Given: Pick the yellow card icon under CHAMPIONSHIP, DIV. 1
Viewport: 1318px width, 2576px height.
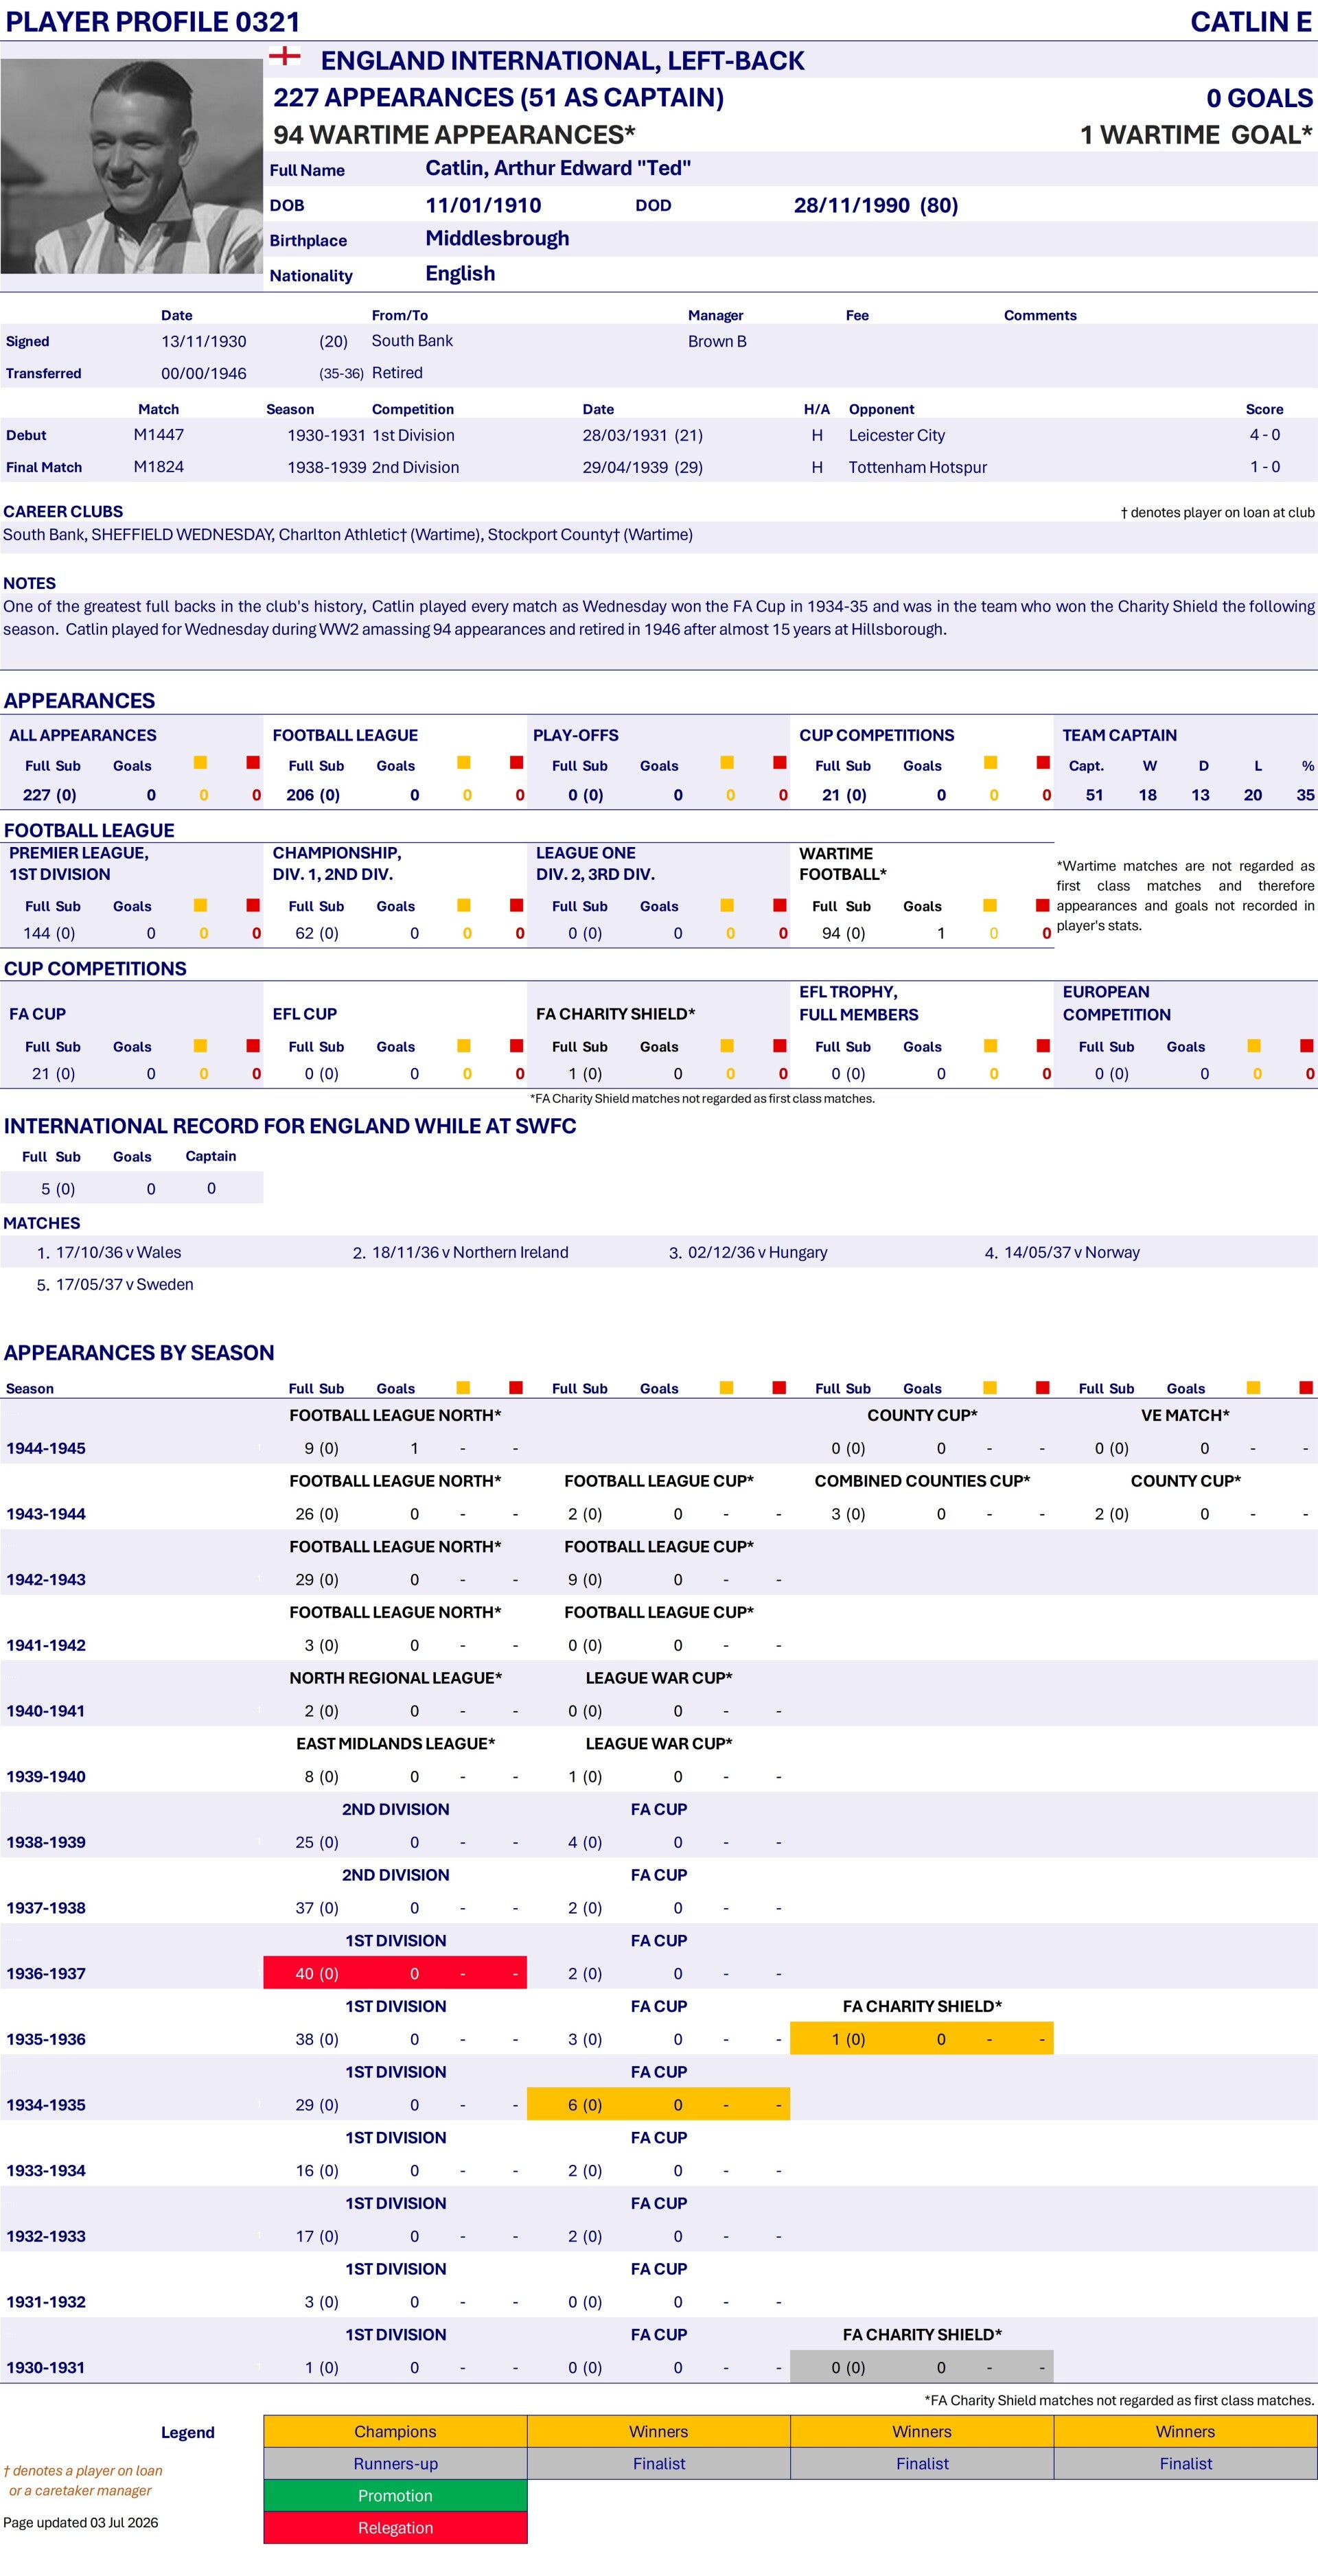Looking at the screenshot, I should tap(464, 905).
